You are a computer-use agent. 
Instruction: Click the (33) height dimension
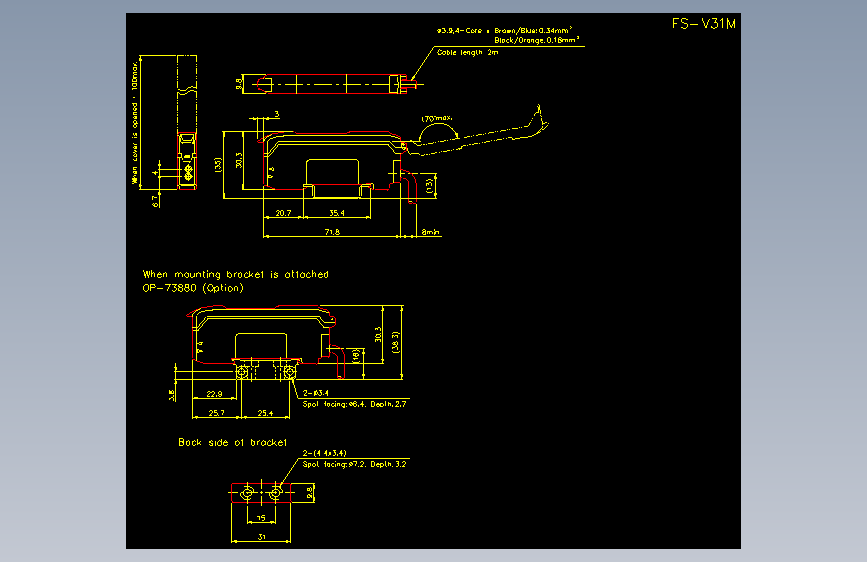point(218,165)
